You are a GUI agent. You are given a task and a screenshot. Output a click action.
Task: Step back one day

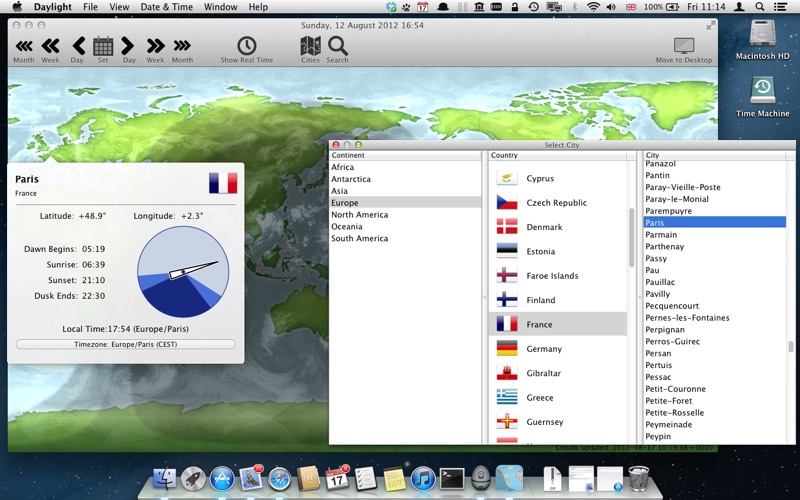click(77, 46)
